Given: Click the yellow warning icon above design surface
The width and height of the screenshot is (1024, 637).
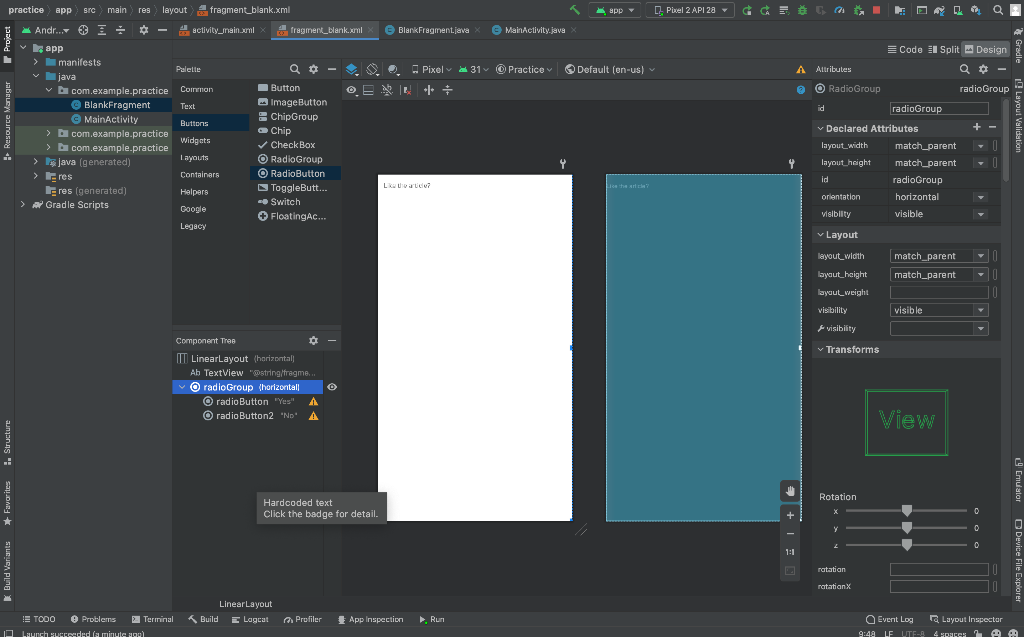Looking at the screenshot, I should 801,69.
